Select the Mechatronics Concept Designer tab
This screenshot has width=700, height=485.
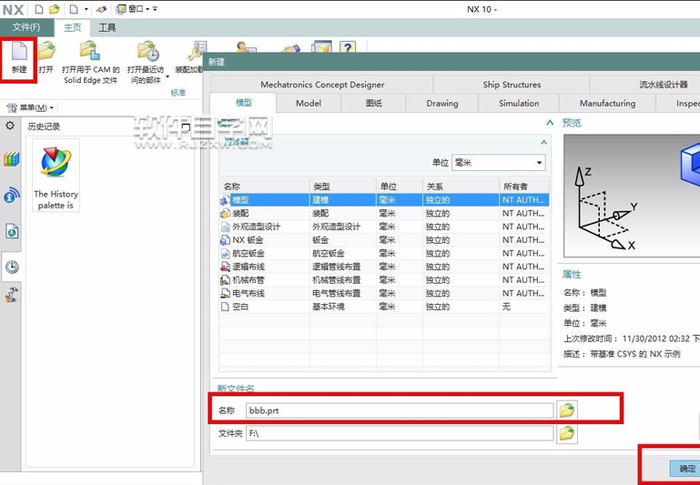click(322, 84)
